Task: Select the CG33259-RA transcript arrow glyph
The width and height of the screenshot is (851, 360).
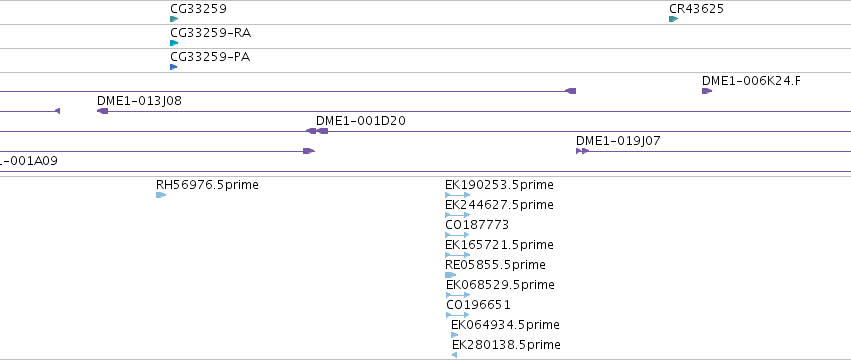Action: click(x=174, y=43)
